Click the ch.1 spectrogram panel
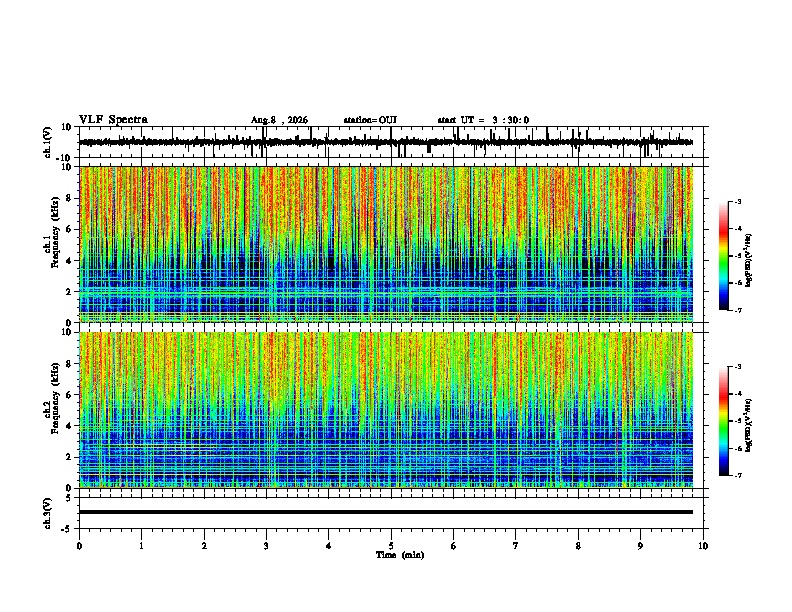 pos(386,244)
